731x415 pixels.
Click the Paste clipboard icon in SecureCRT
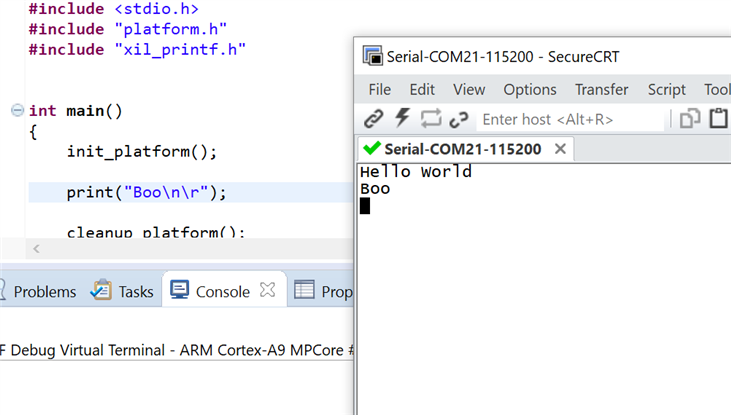pos(718,118)
